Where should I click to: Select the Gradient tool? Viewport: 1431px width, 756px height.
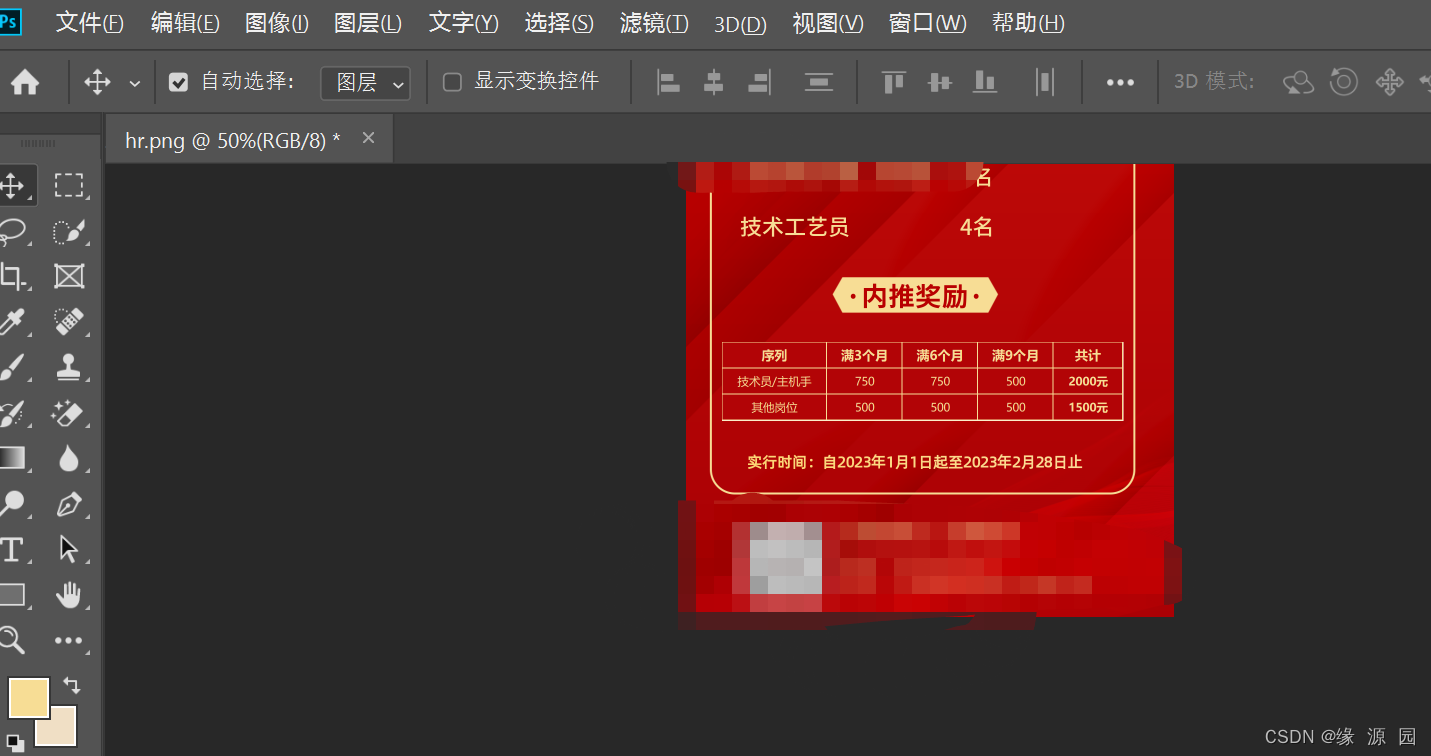(x=12, y=458)
